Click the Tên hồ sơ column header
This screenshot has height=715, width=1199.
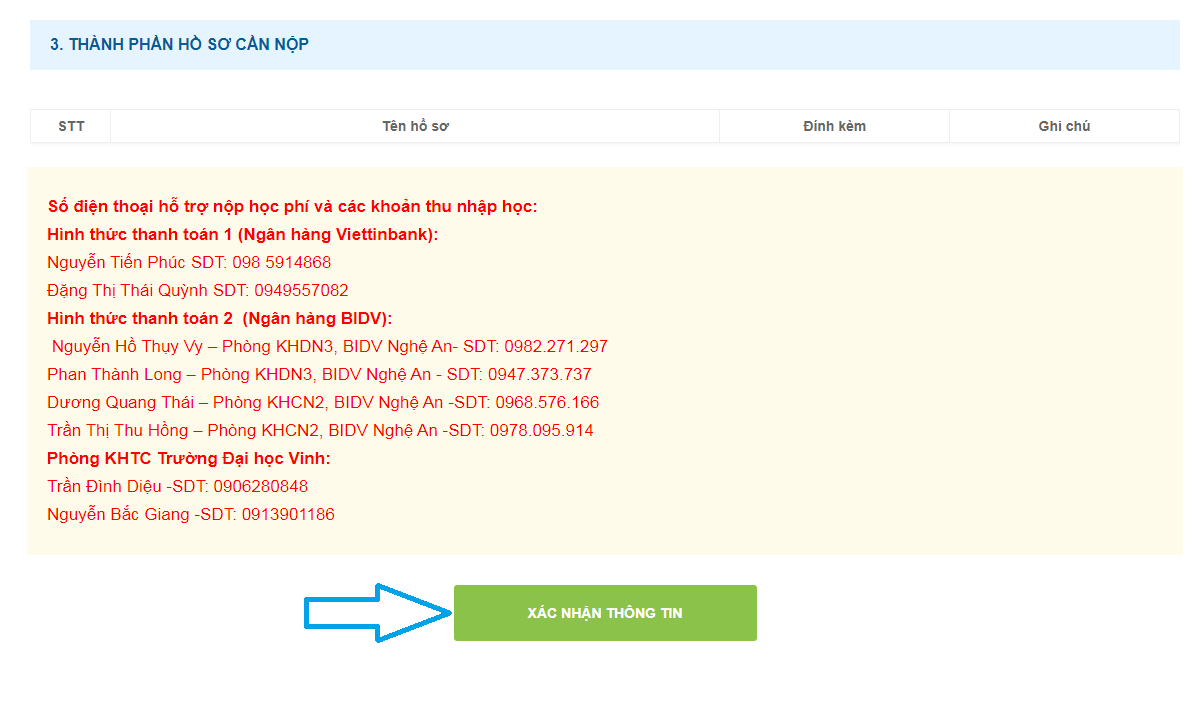415,126
